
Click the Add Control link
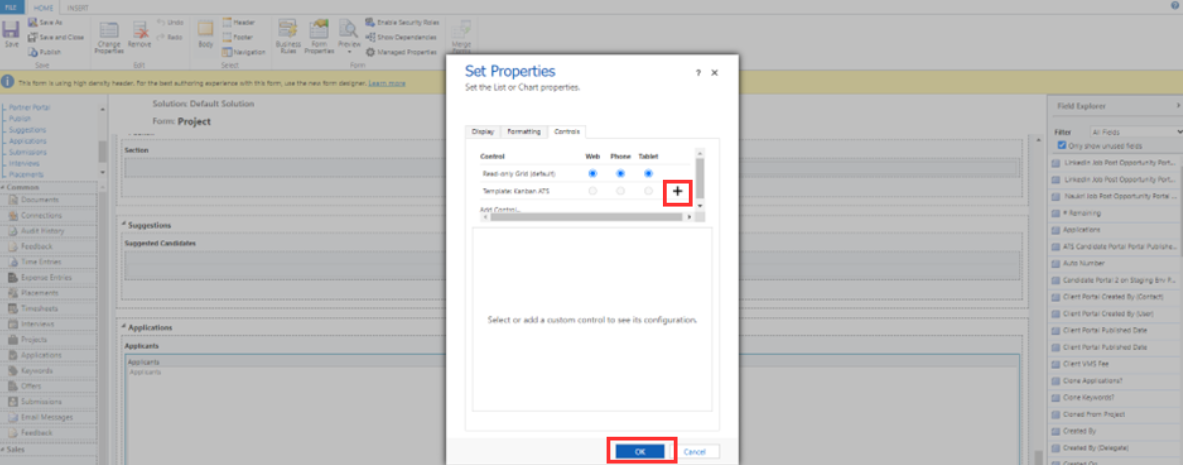pyautogui.click(x=500, y=209)
